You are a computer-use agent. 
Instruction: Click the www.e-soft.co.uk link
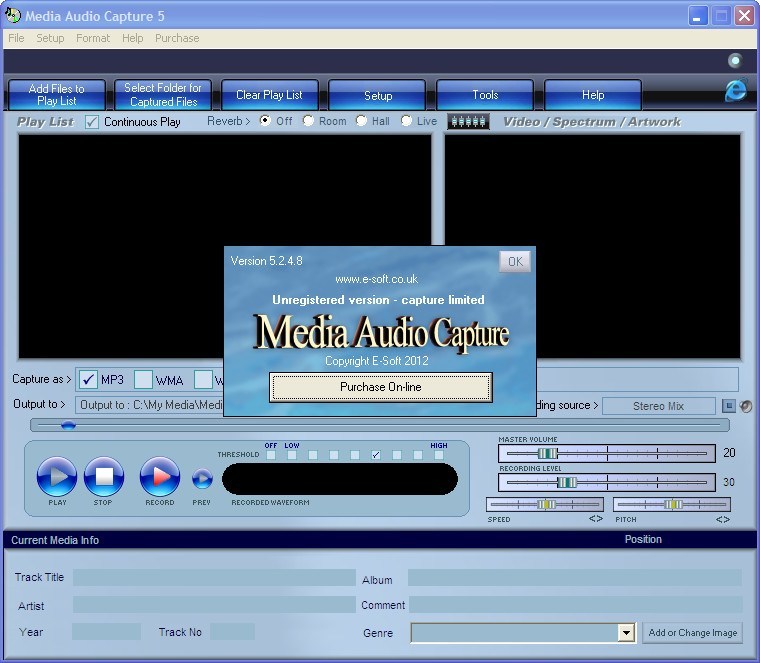click(376, 279)
